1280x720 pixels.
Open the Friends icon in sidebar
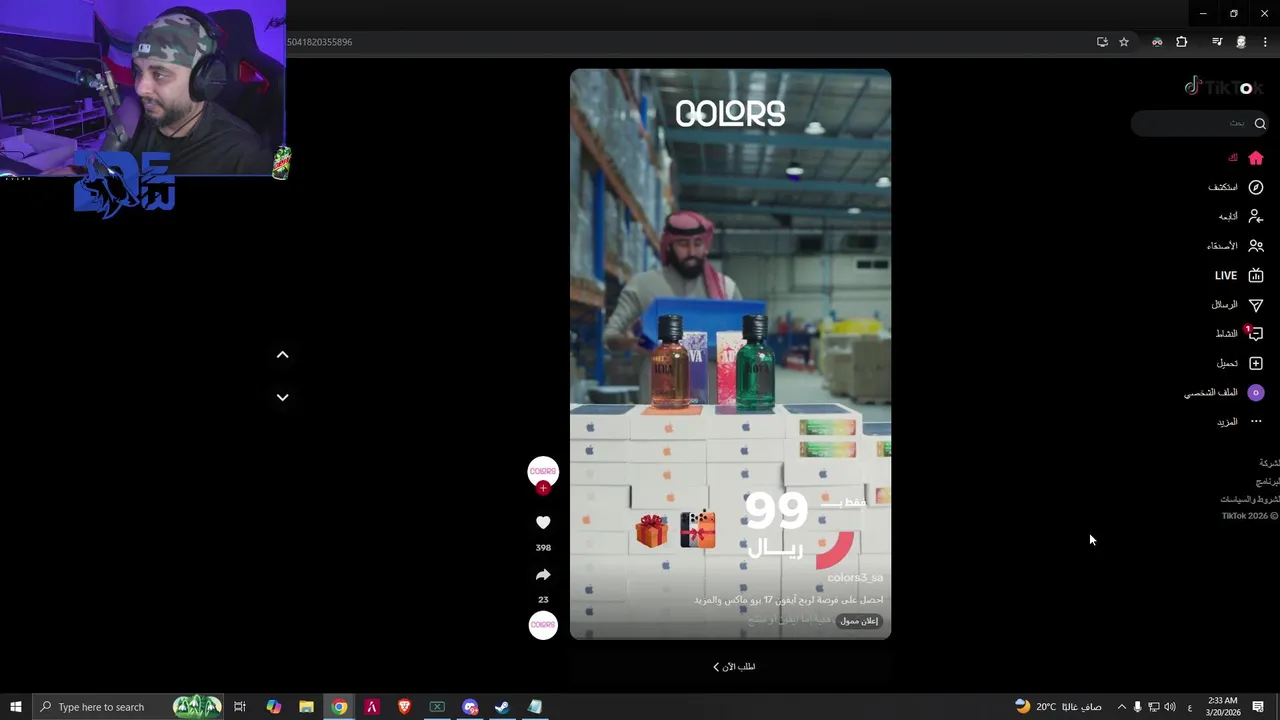(1256, 246)
